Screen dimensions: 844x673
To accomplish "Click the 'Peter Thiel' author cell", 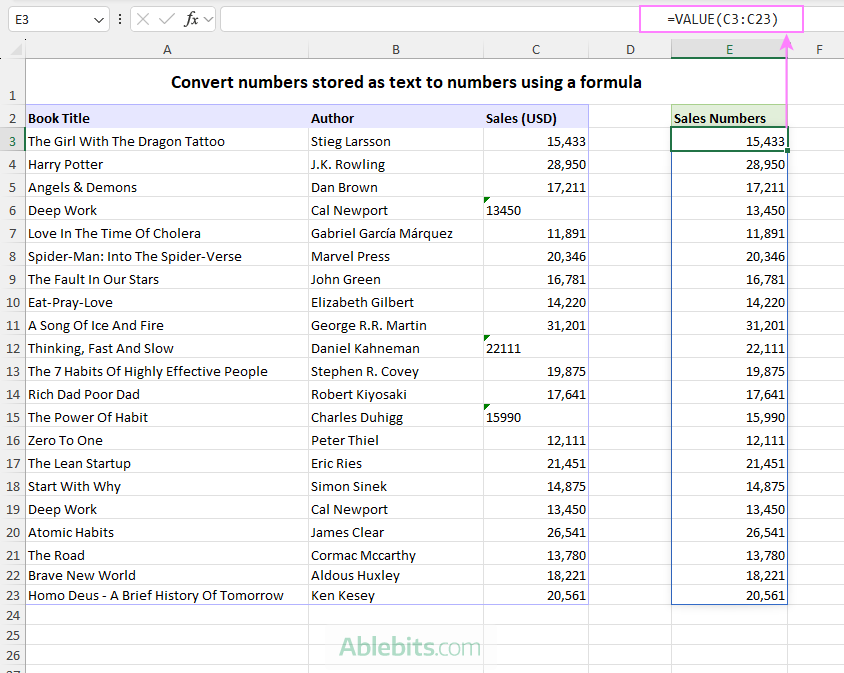I will [x=396, y=440].
